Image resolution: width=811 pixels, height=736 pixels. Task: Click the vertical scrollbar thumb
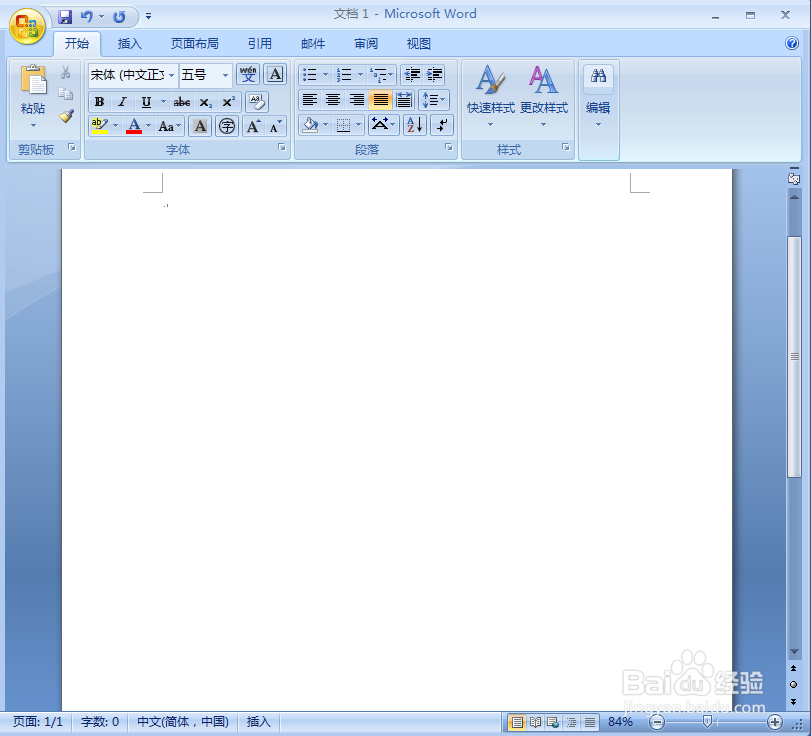(794, 356)
